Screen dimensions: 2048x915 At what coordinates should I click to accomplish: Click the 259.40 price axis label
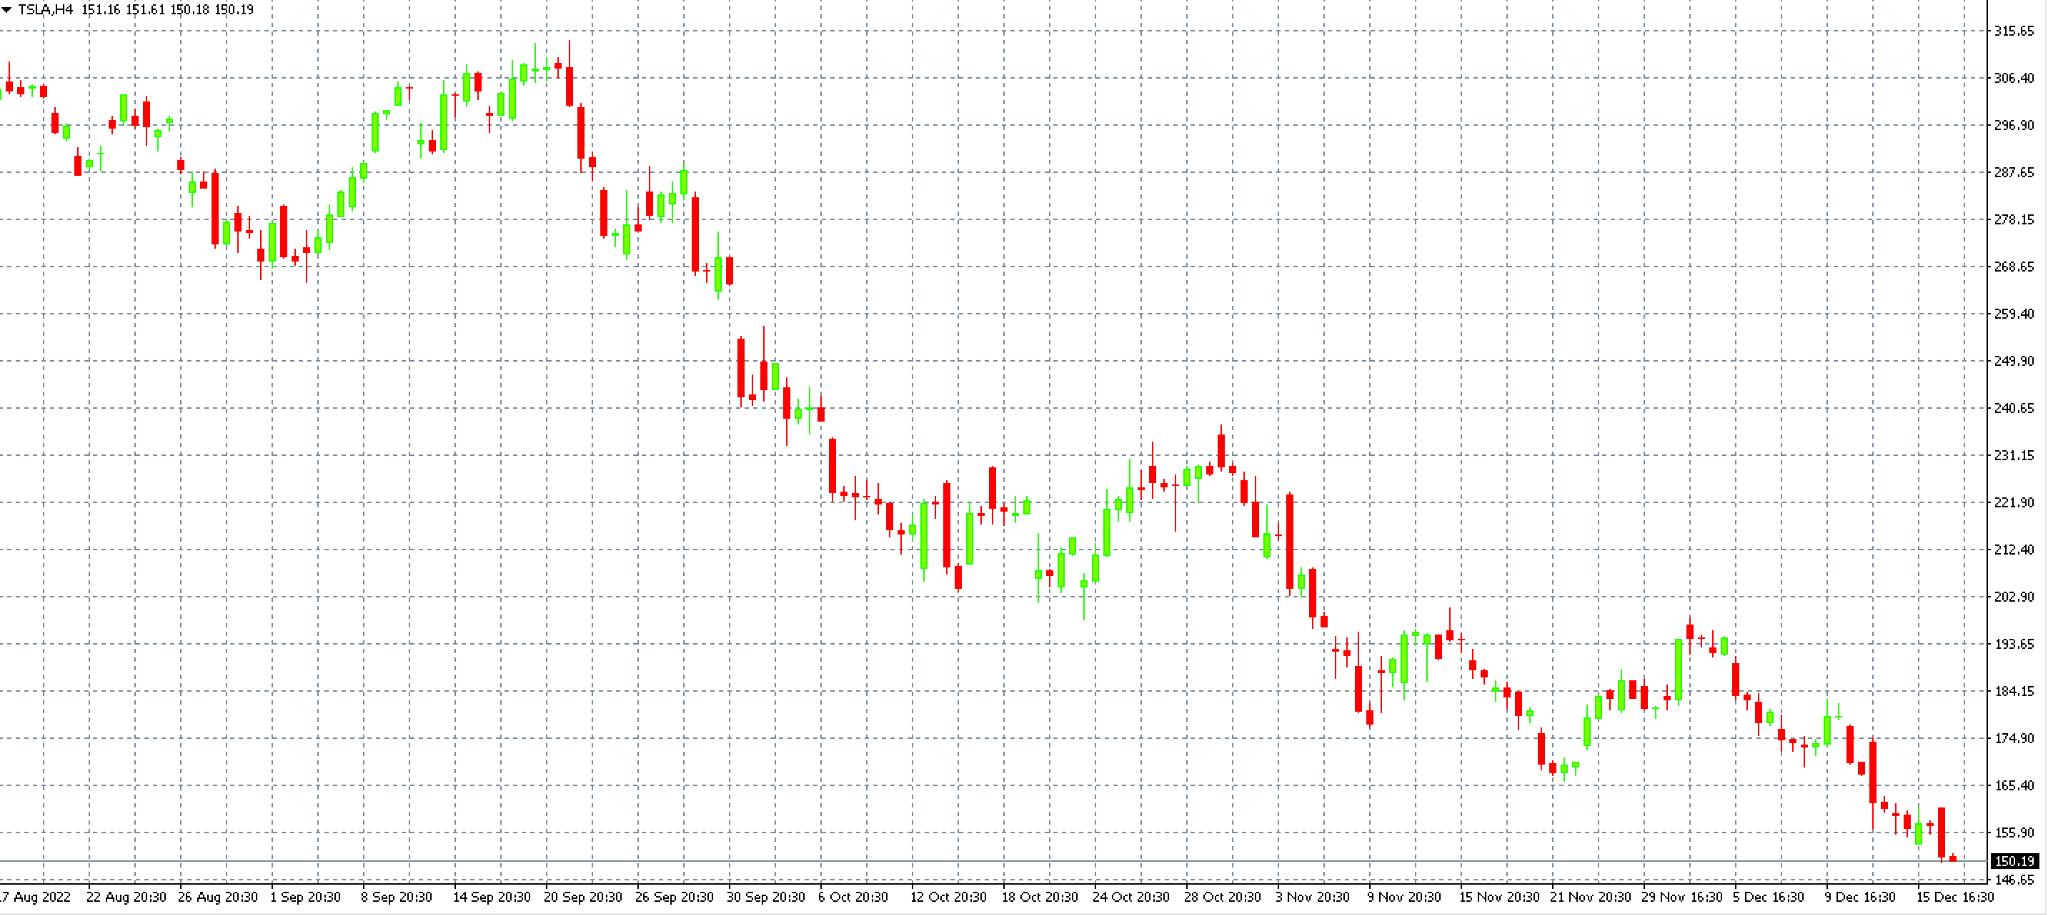[2014, 314]
